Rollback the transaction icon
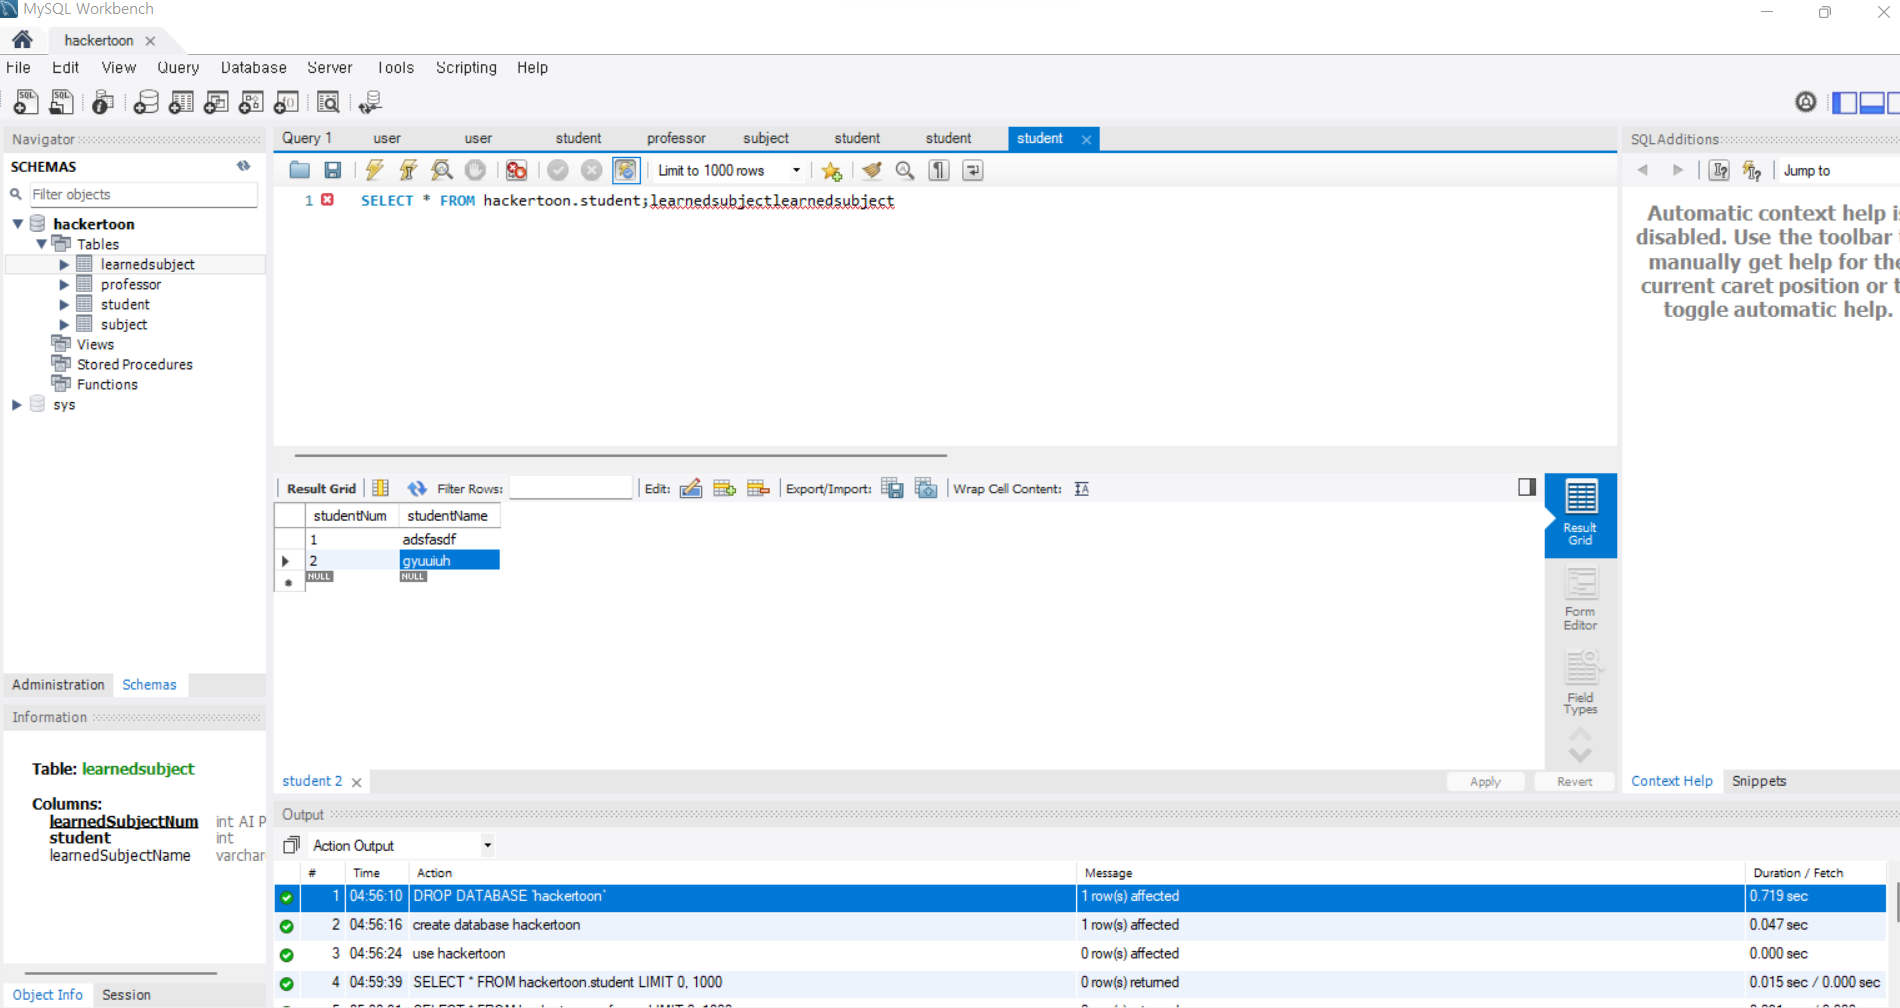 pyautogui.click(x=592, y=170)
